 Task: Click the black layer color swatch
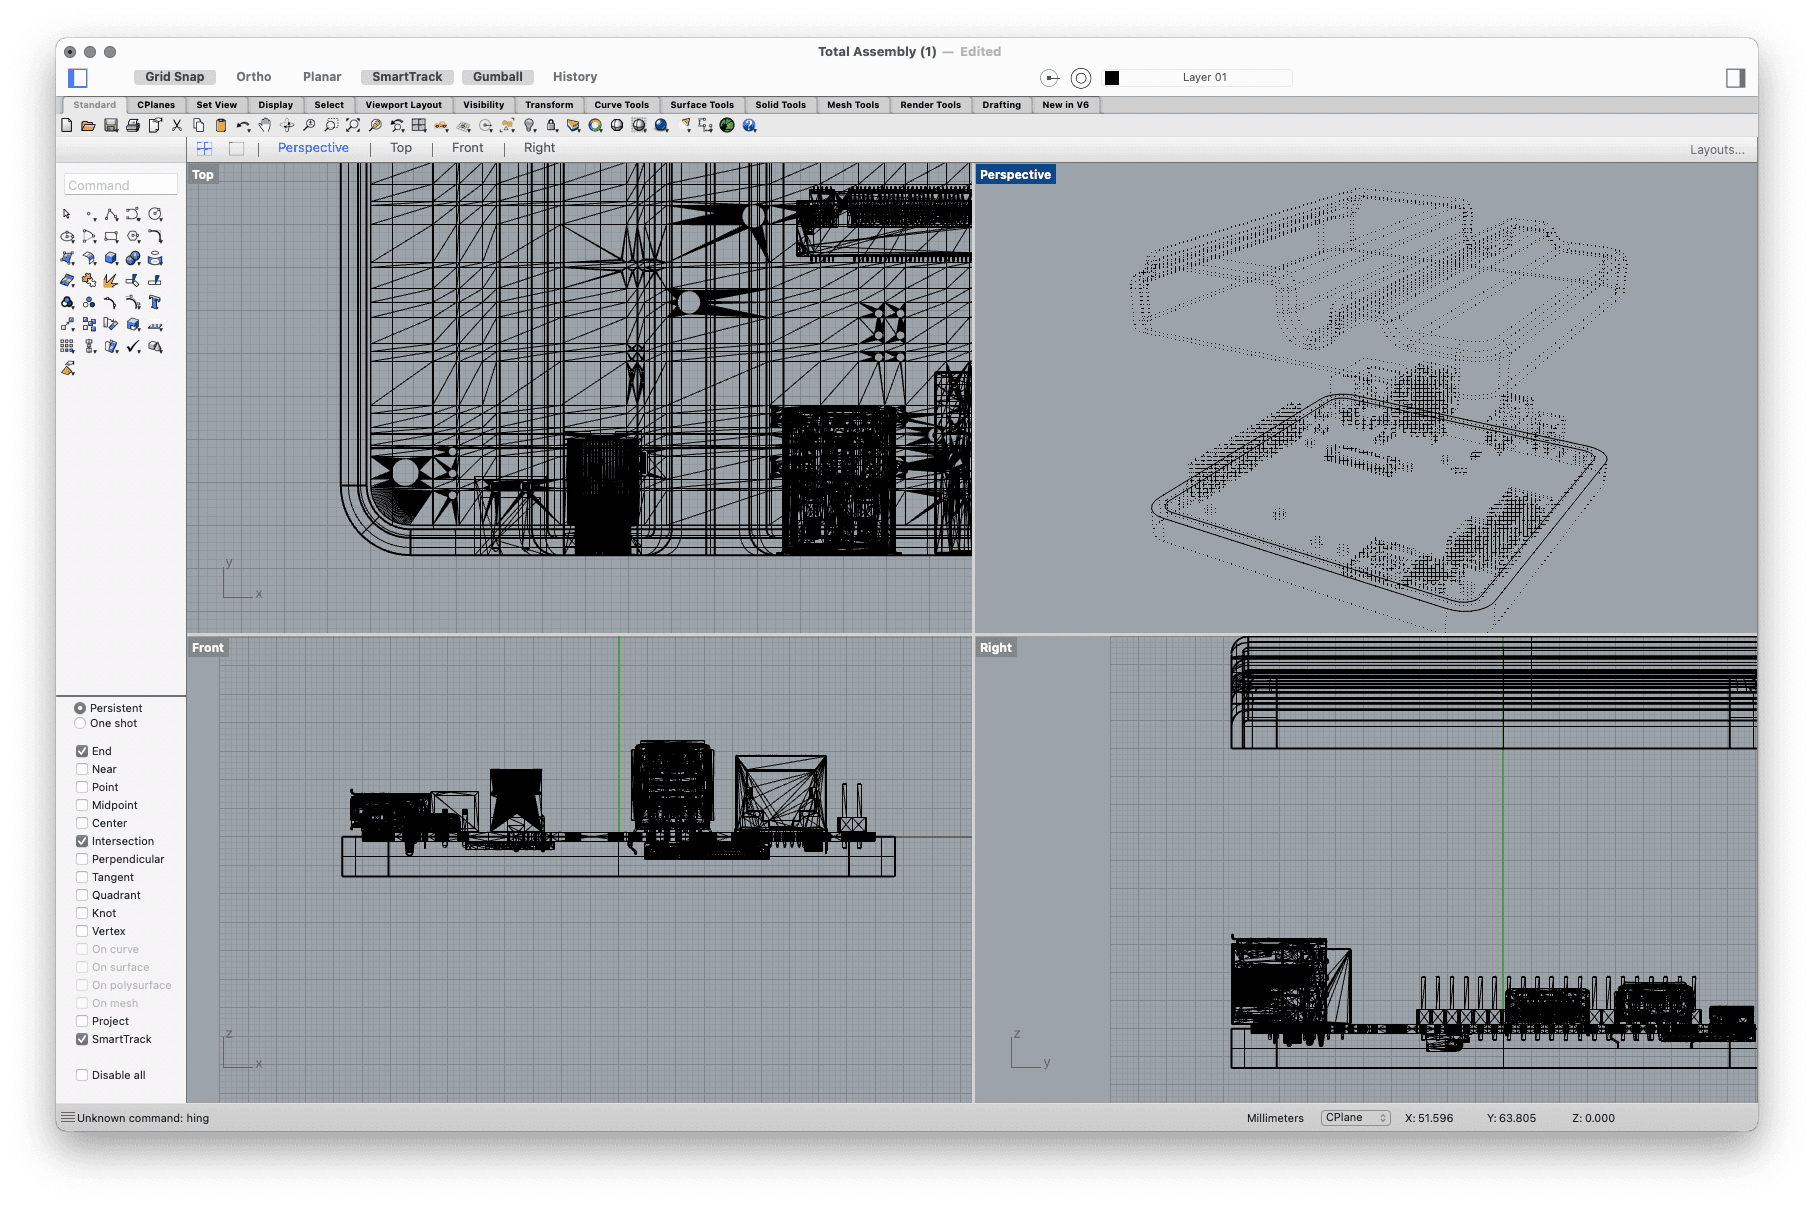click(1112, 78)
